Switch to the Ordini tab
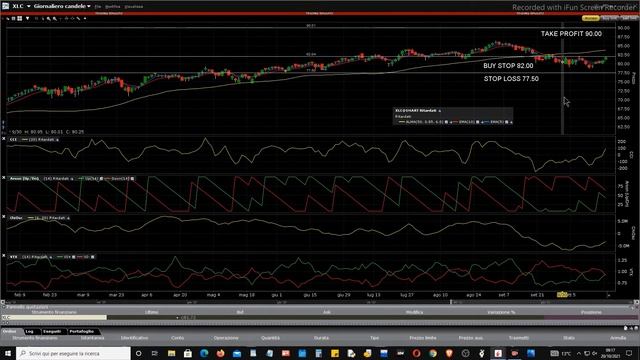This screenshot has height=360, width=640. [x=10, y=331]
